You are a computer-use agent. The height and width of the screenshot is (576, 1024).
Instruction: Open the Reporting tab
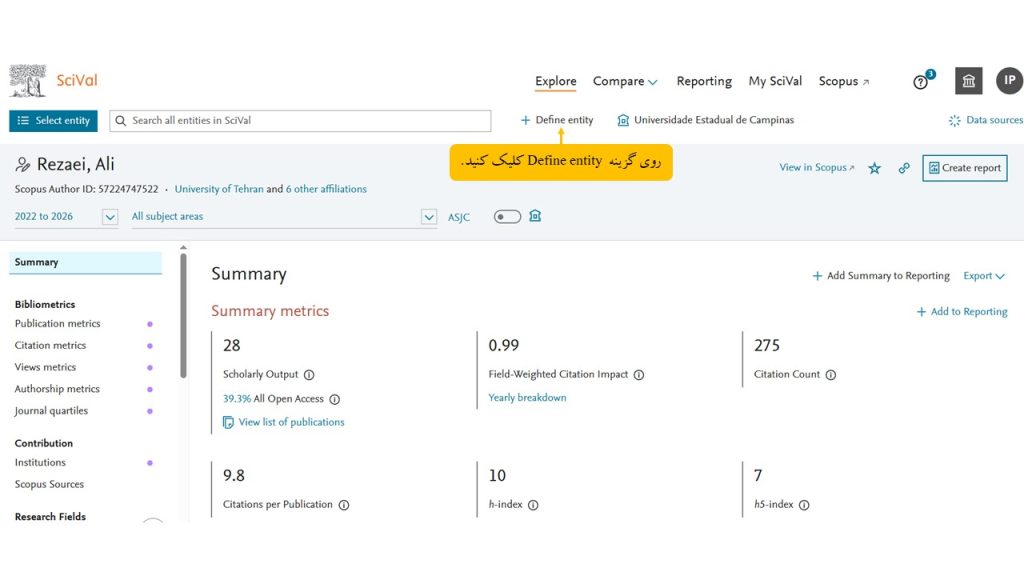pos(704,81)
